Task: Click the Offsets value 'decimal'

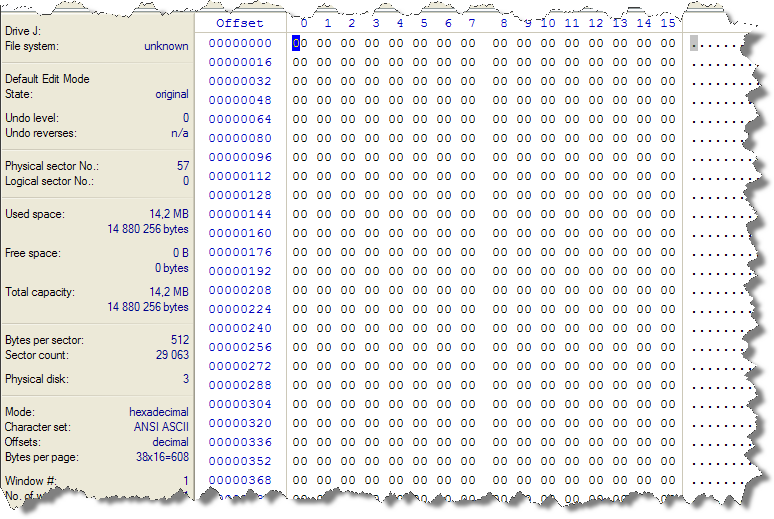Action: pyautogui.click(x=170, y=442)
